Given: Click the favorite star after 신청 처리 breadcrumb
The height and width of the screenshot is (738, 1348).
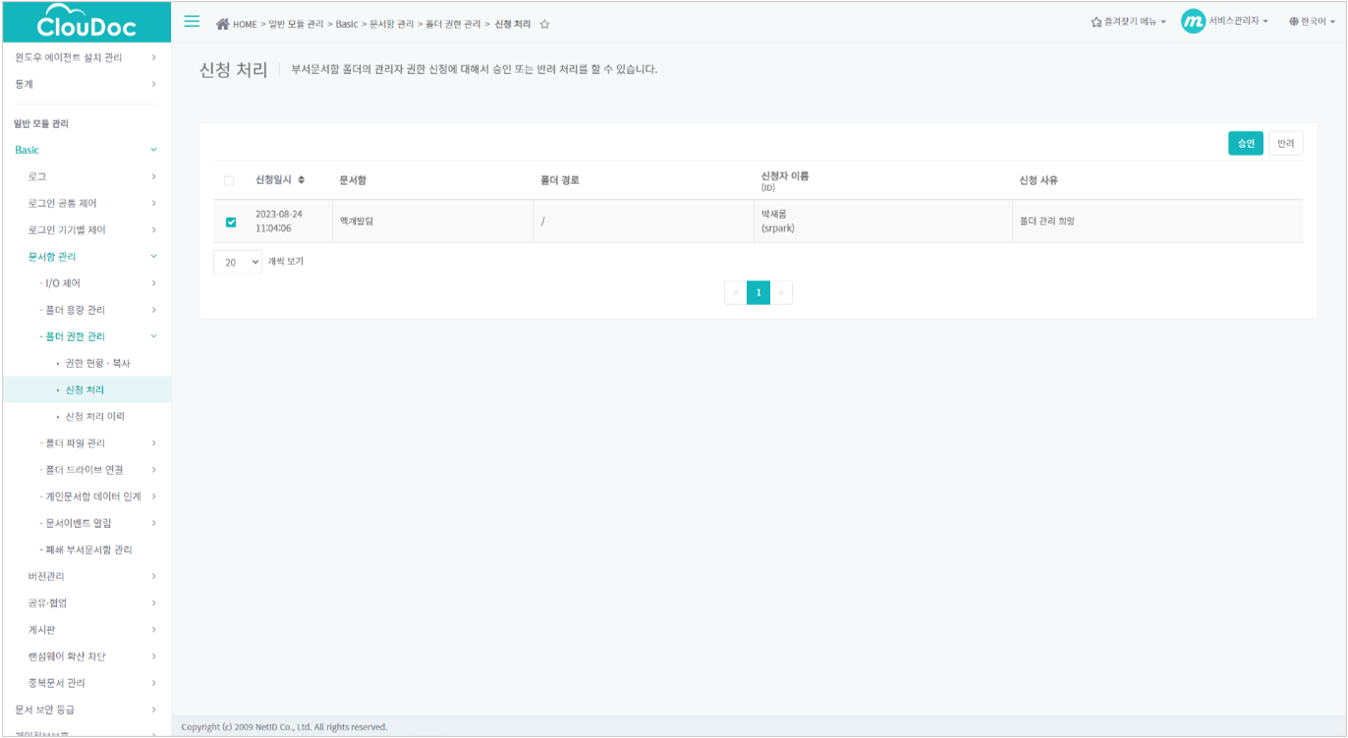Looking at the screenshot, I should [x=545, y=24].
